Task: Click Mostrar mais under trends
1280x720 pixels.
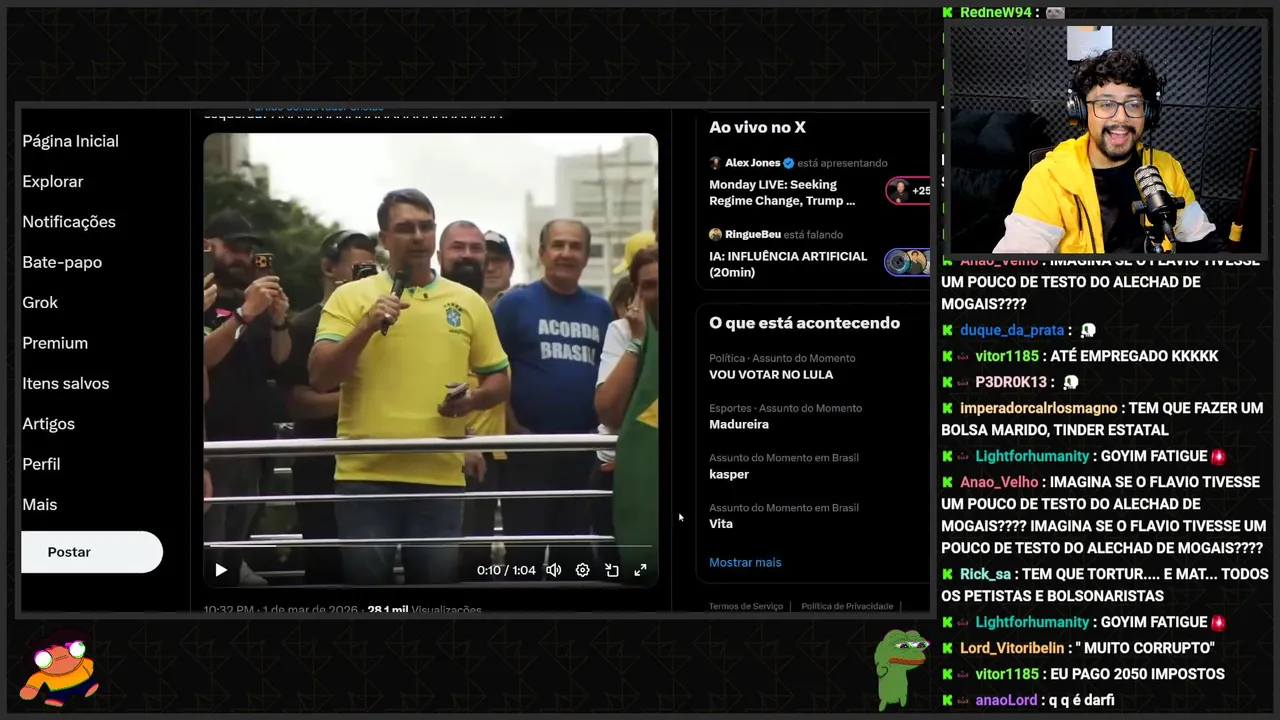Action: (x=745, y=562)
